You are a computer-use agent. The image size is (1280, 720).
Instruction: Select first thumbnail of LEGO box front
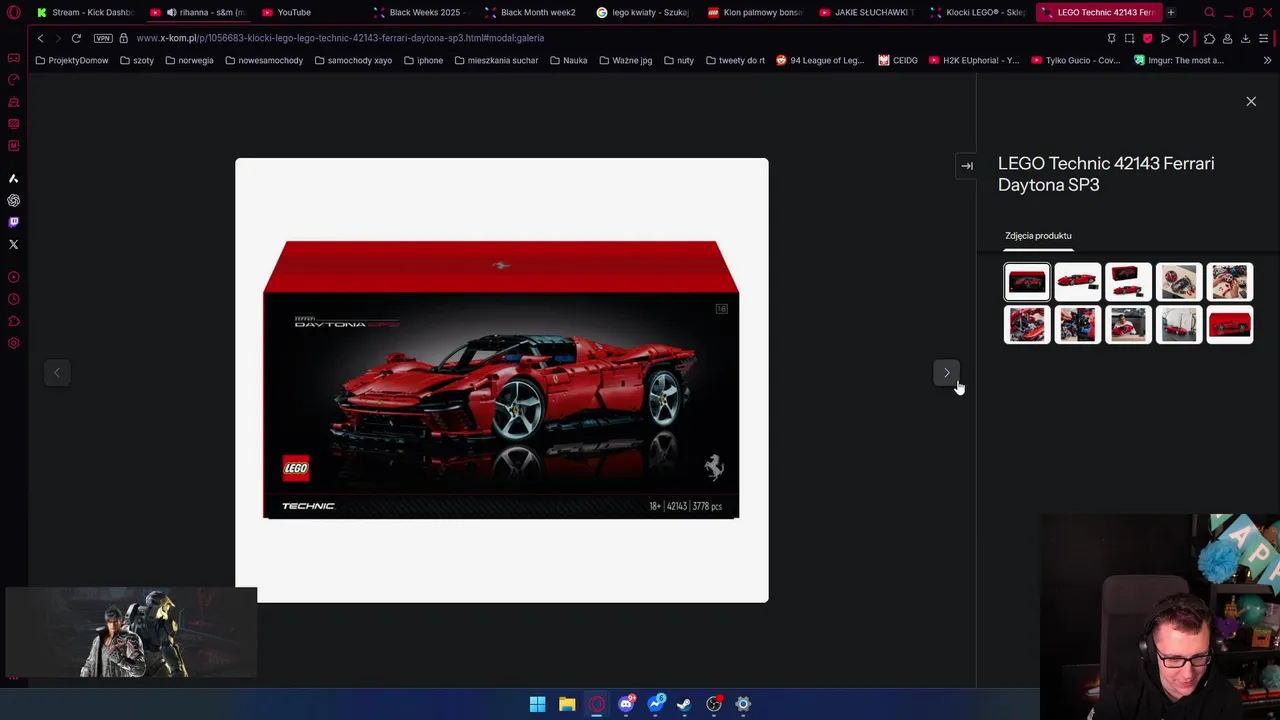tap(1027, 282)
